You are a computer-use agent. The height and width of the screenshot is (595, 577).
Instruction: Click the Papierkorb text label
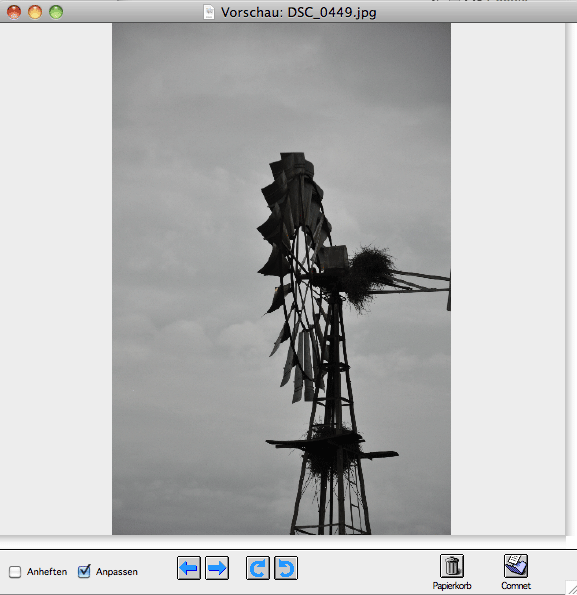click(452, 586)
